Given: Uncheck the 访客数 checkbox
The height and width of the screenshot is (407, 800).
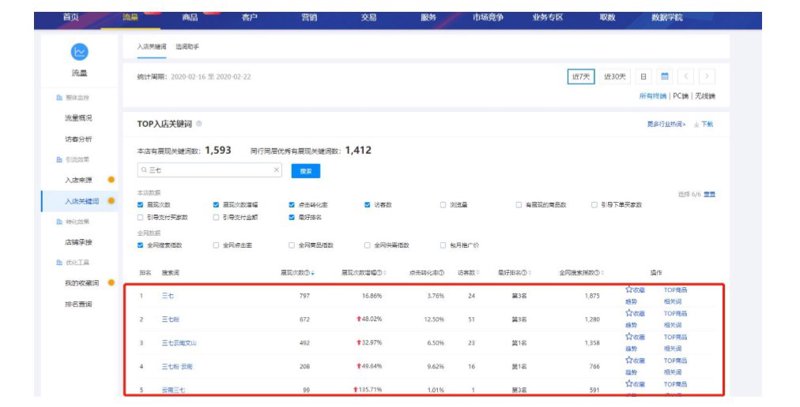Looking at the screenshot, I should [x=367, y=205].
